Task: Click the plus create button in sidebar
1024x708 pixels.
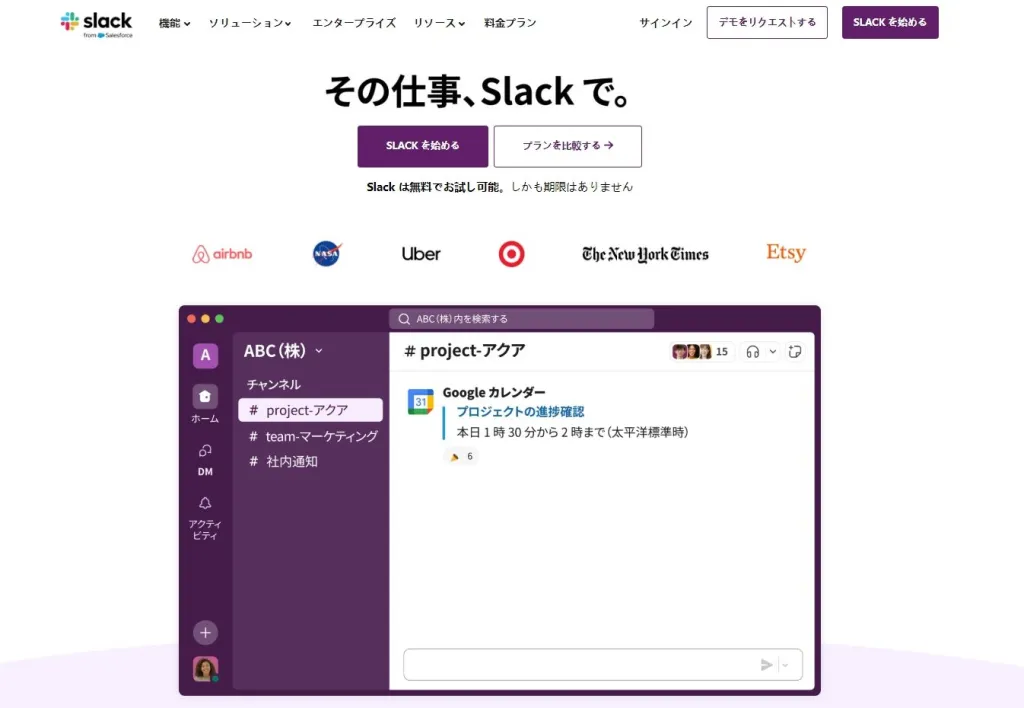Action: pos(205,632)
